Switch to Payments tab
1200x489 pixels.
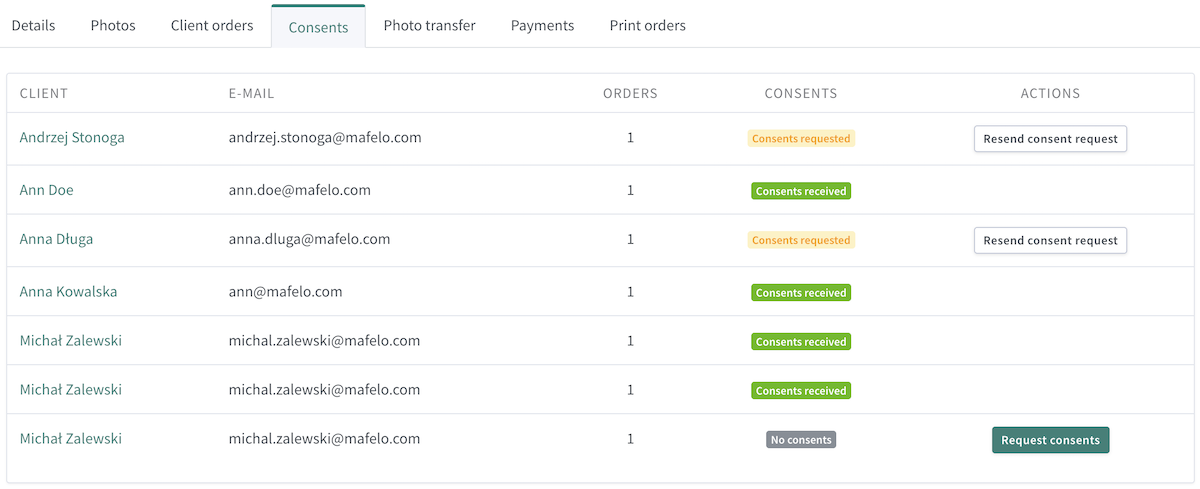[542, 25]
